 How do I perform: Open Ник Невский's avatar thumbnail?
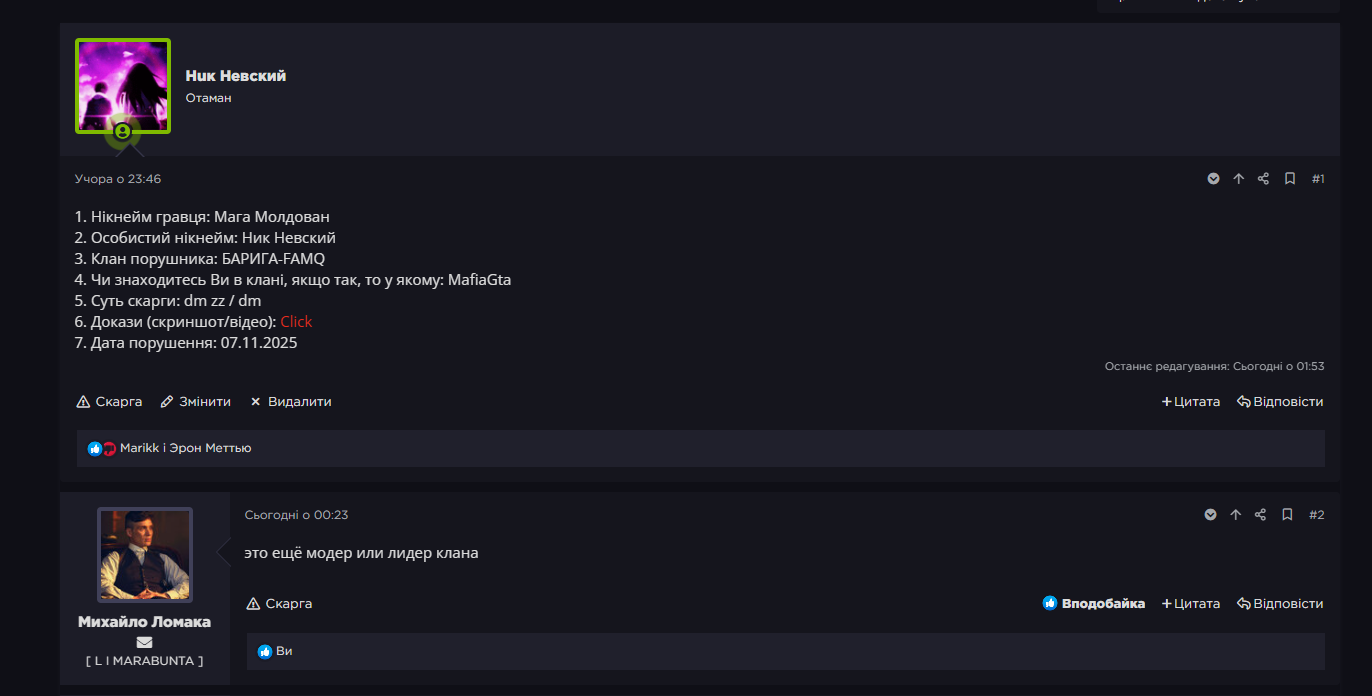(x=123, y=86)
